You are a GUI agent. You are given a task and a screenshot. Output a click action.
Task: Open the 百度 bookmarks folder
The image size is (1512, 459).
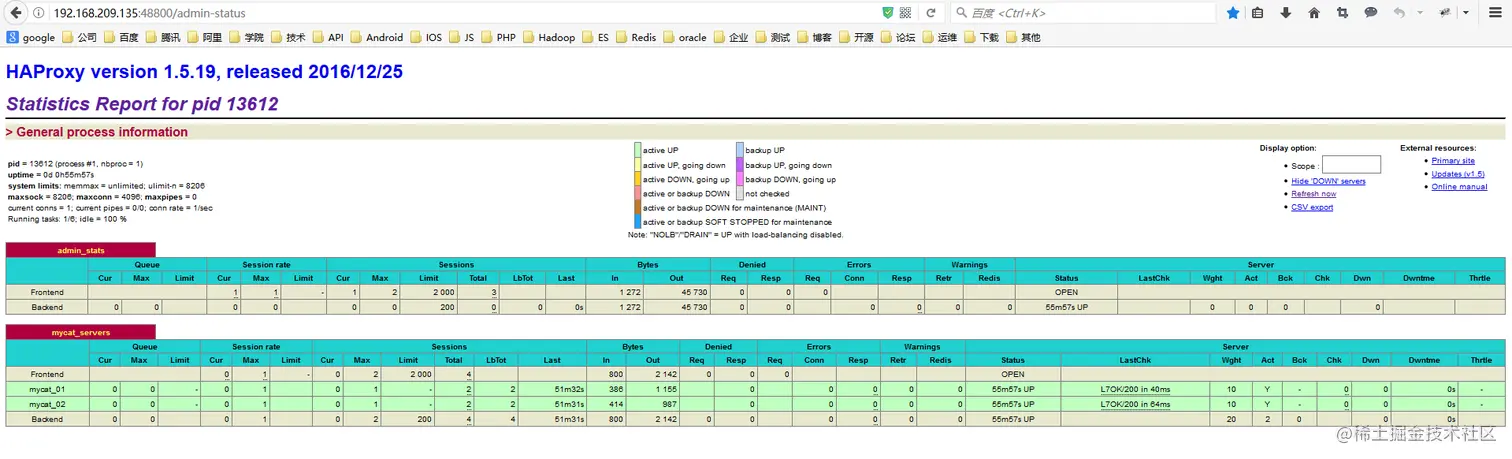point(121,37)
